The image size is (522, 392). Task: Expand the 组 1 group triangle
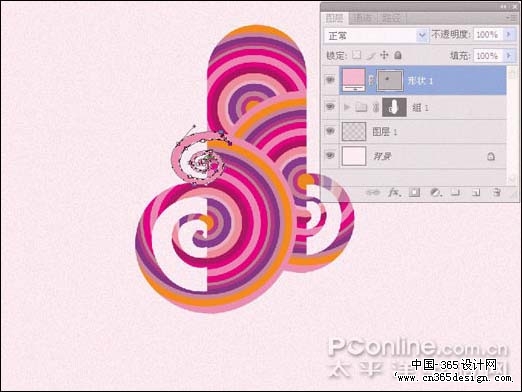[347, 107]
